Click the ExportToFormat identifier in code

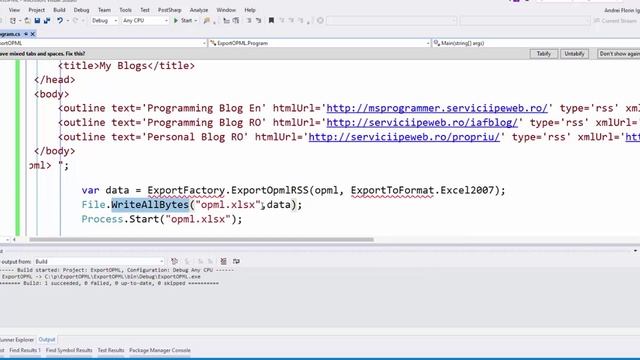point(392,190)
